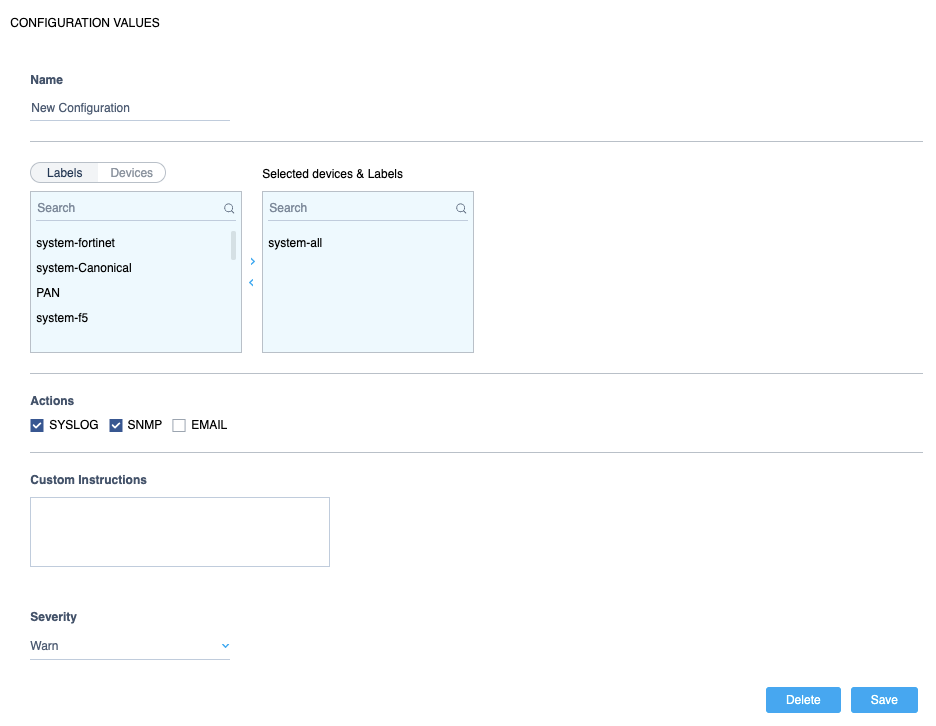Focus the Name input field
936x726 pixels.
130,108
